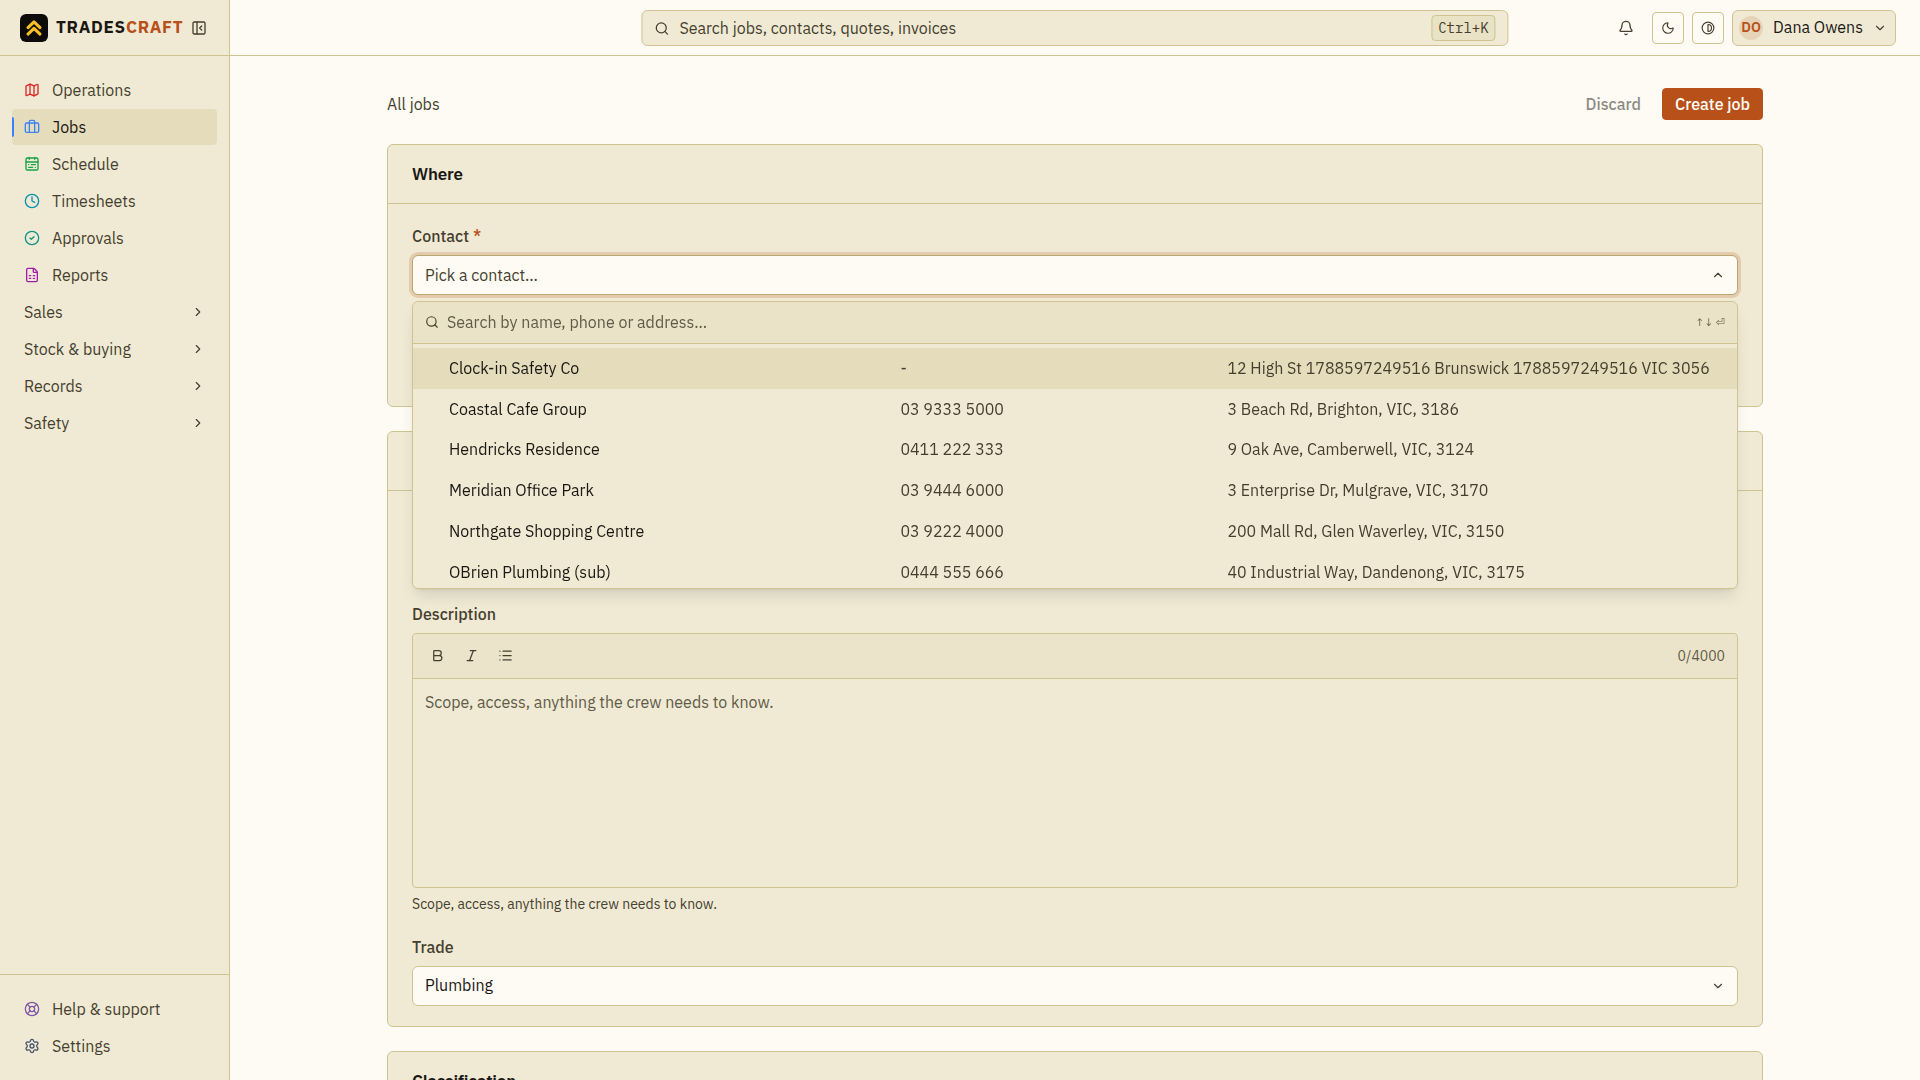Click the DO user avatar

tap(1751, 28)
